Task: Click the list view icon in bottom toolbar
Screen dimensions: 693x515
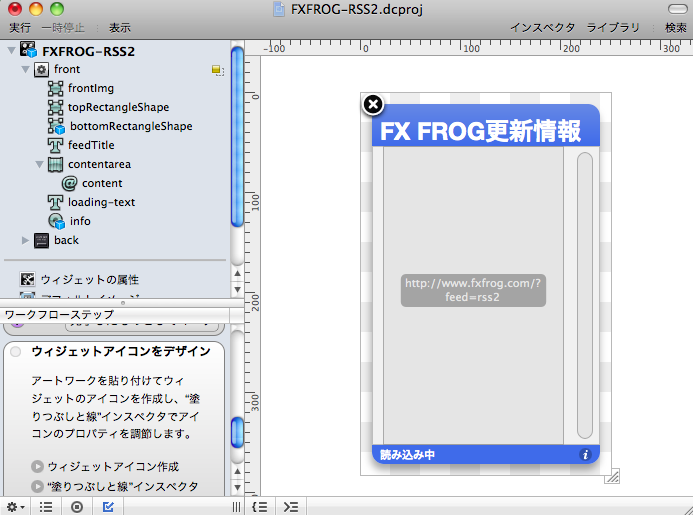Action: (x=46, y=506)
